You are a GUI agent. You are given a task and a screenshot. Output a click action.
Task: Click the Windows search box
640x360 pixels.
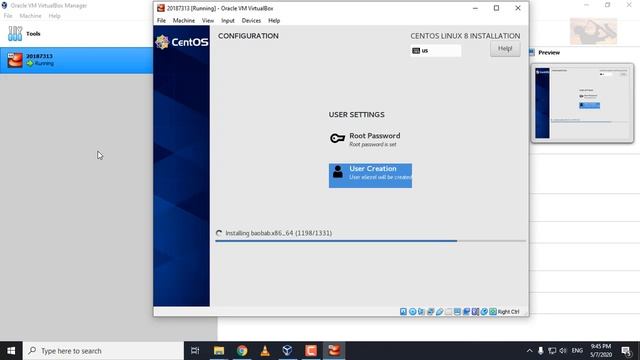coord(104,351)
